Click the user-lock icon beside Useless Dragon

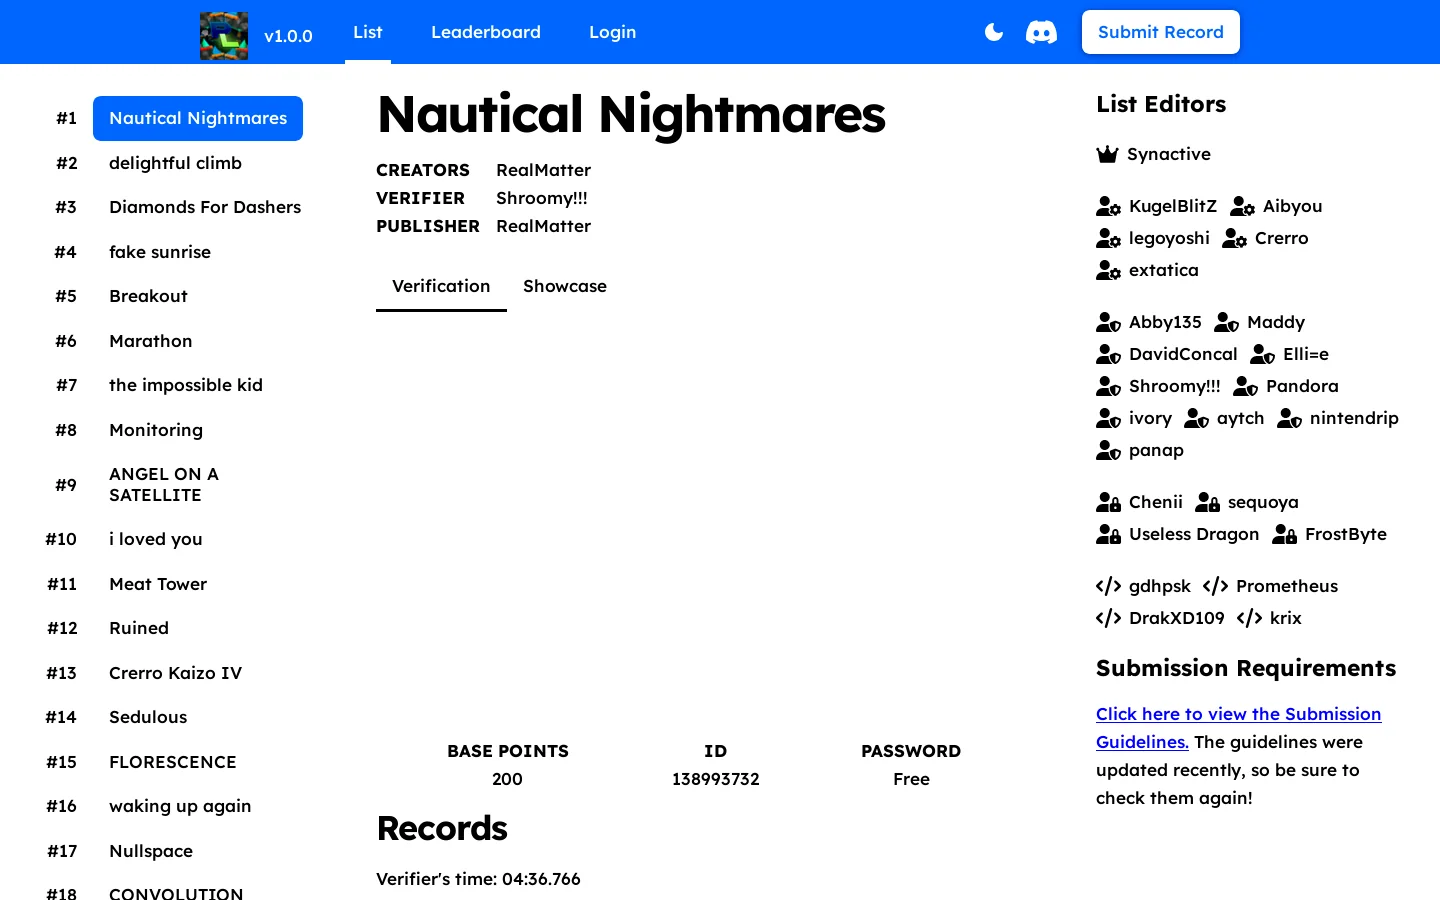click(1108, 534)
